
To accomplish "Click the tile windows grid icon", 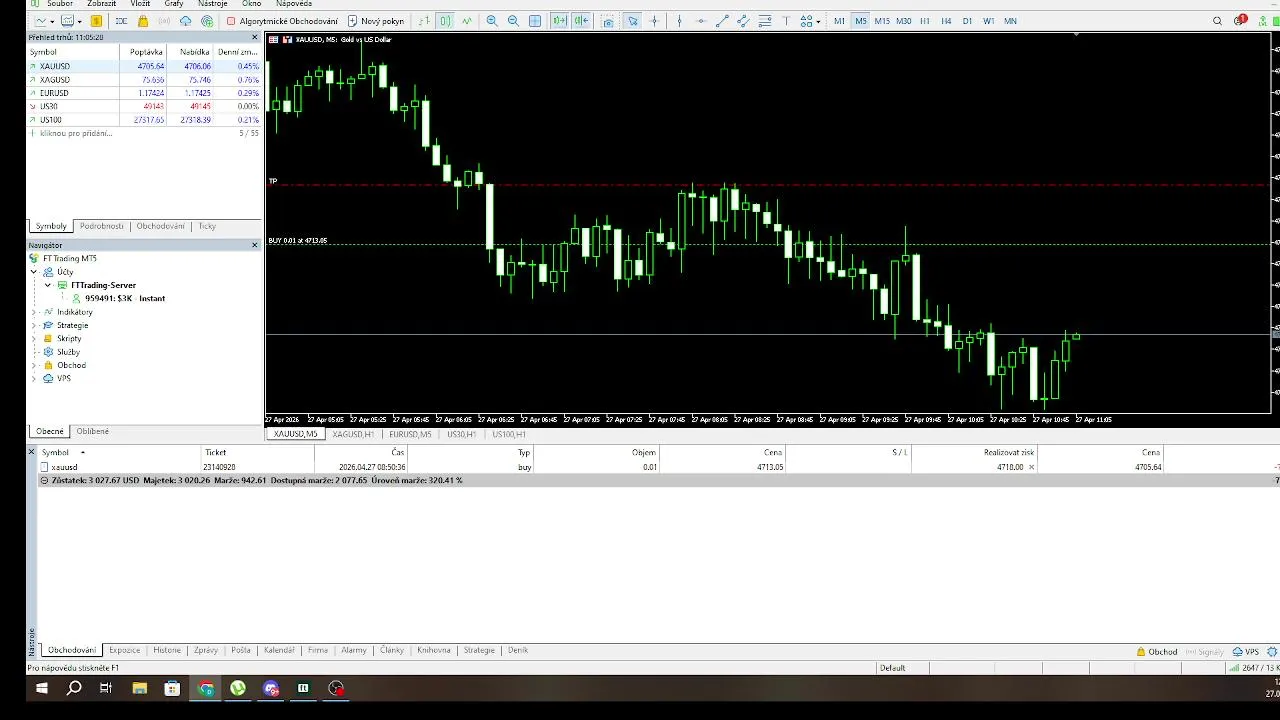I will pyautogui.click(x=535, y=21).
